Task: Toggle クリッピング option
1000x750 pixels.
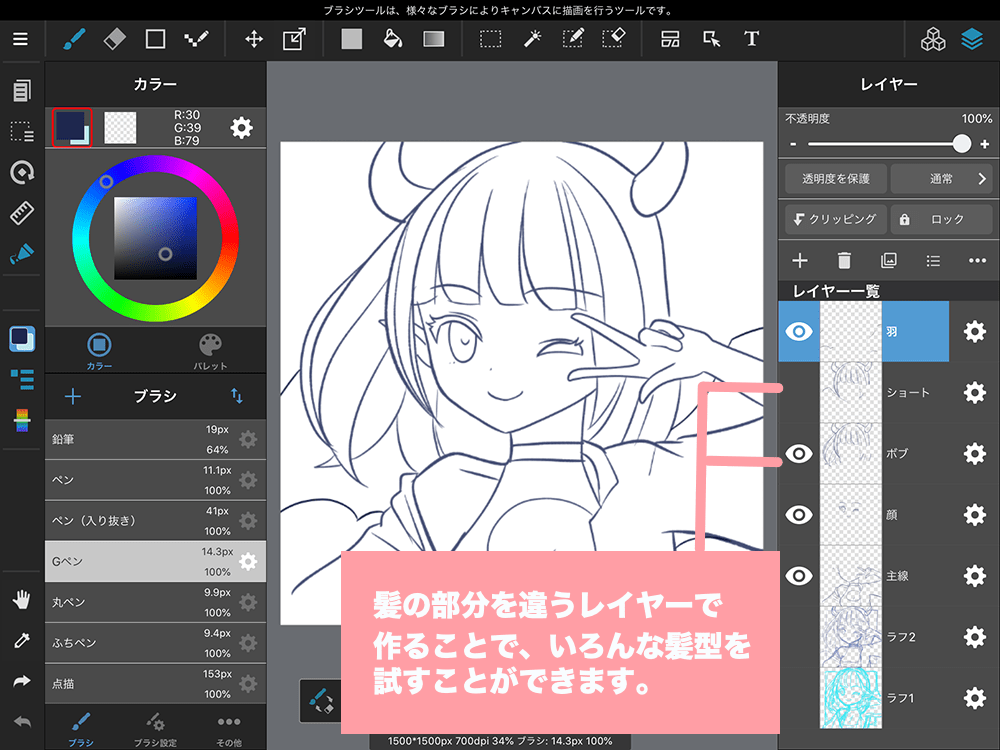Action: (x=835, y=219)
